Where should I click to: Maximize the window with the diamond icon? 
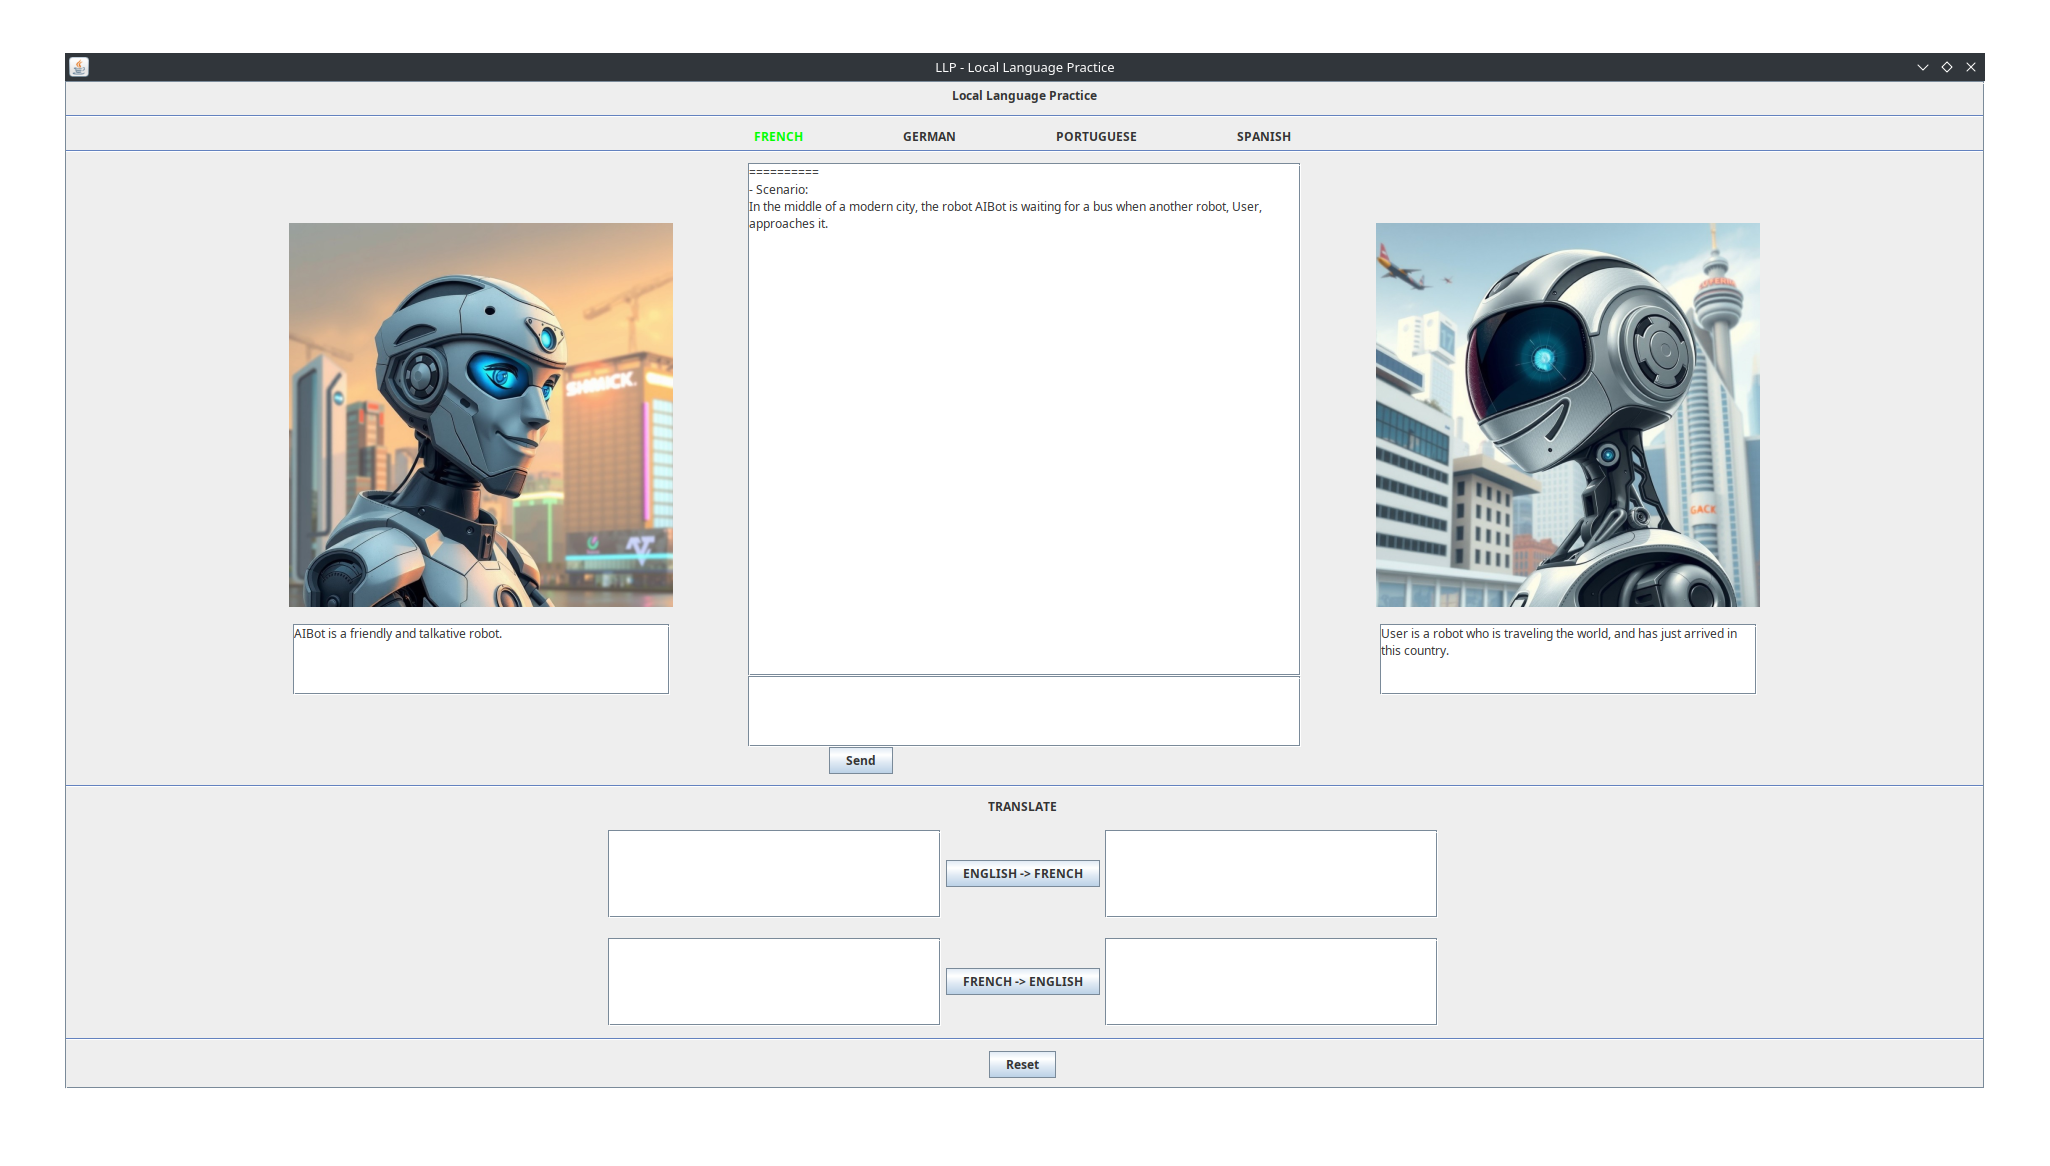pyautogui.click(x=1946, y=67)
